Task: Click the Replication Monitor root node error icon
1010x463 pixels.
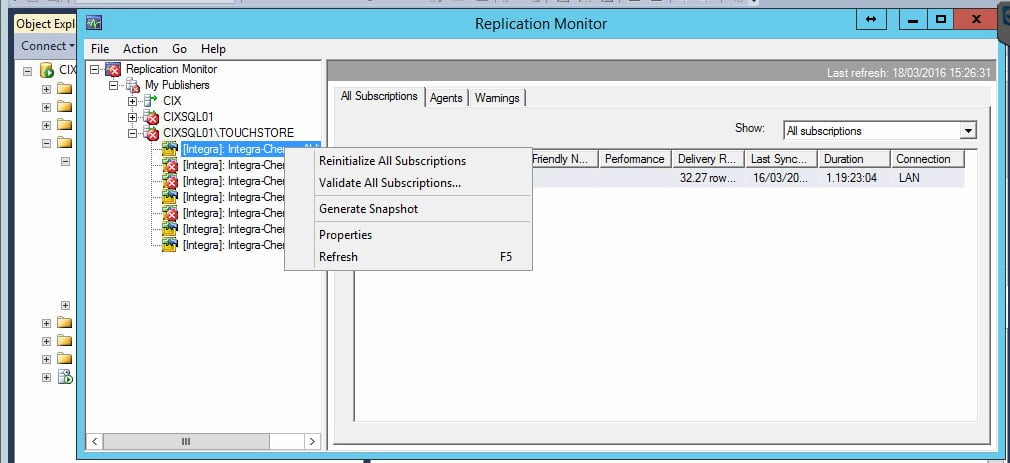Action: 113,69
